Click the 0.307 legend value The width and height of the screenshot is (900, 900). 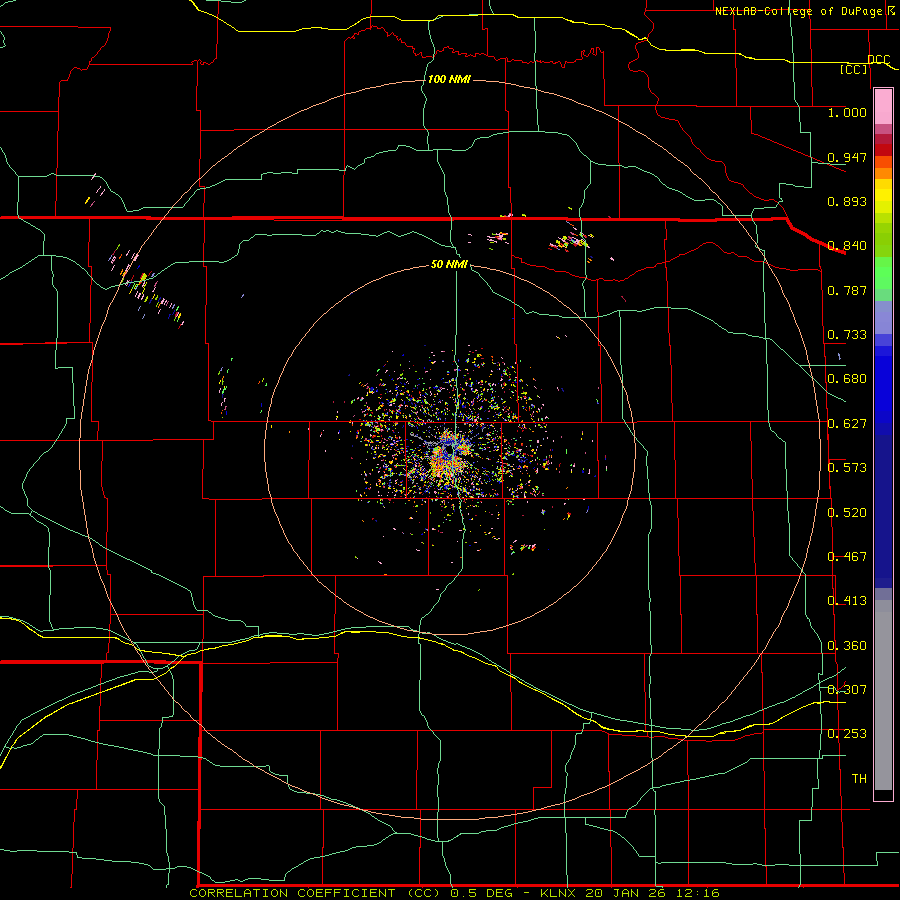(847, 690)
